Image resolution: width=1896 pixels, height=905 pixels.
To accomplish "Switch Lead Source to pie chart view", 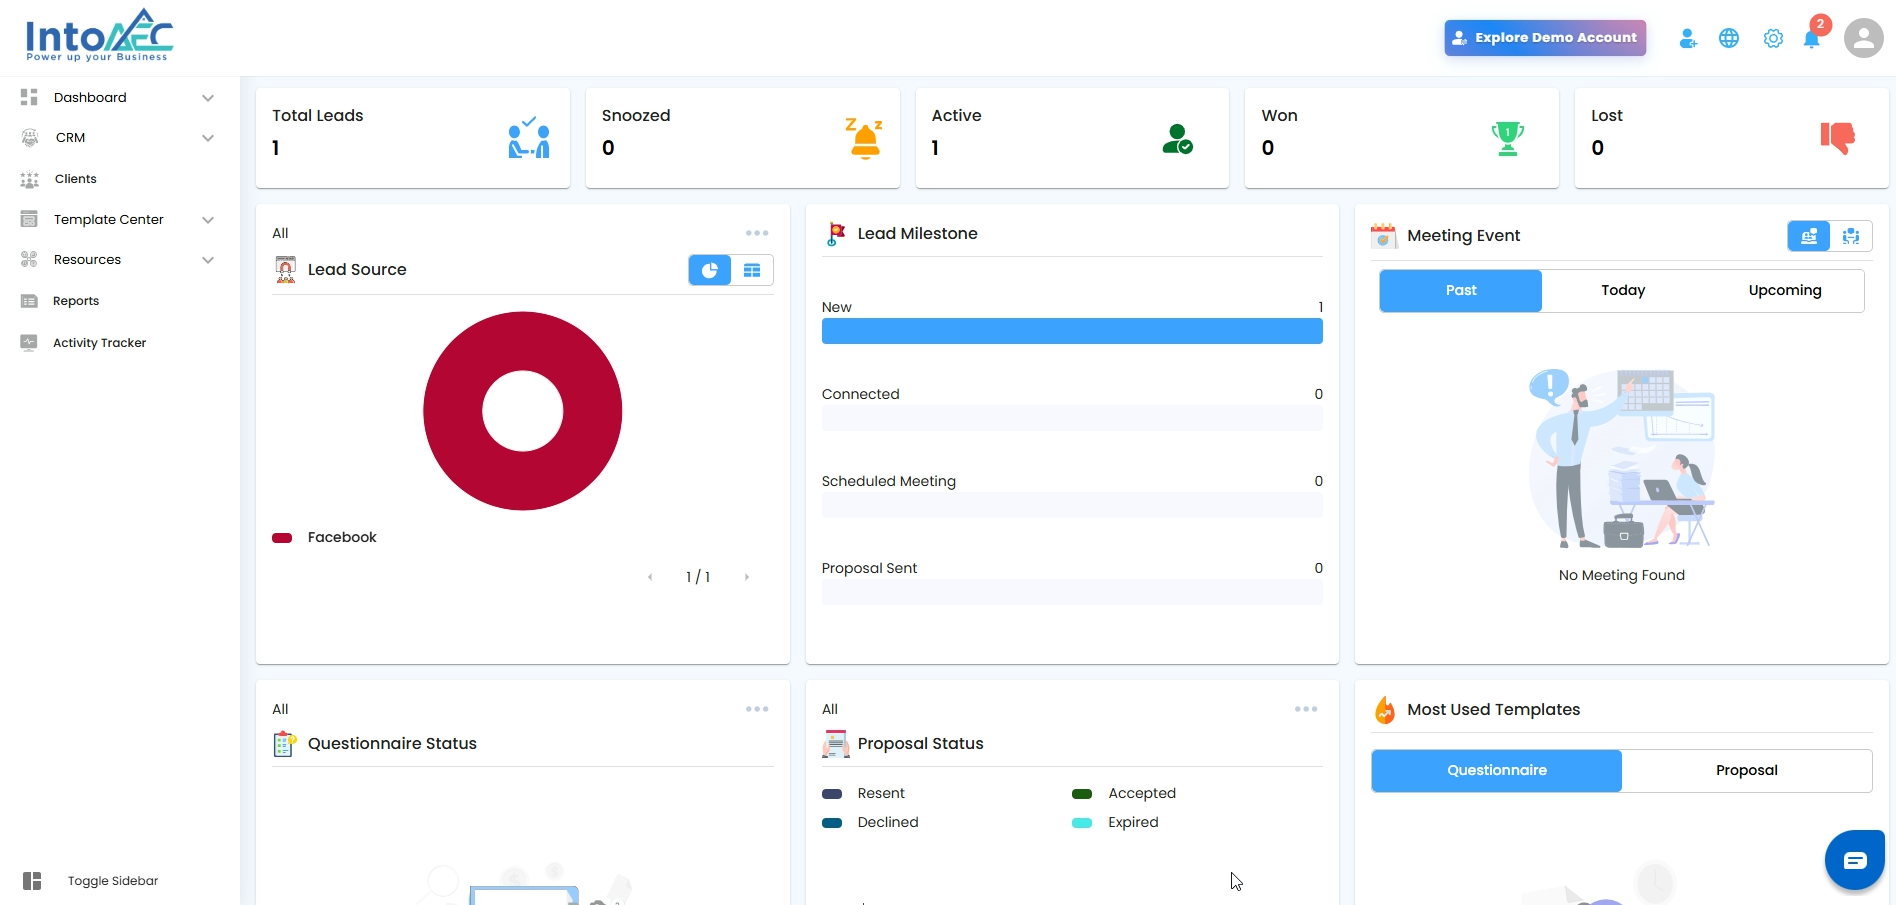I will tap(710, 270).
